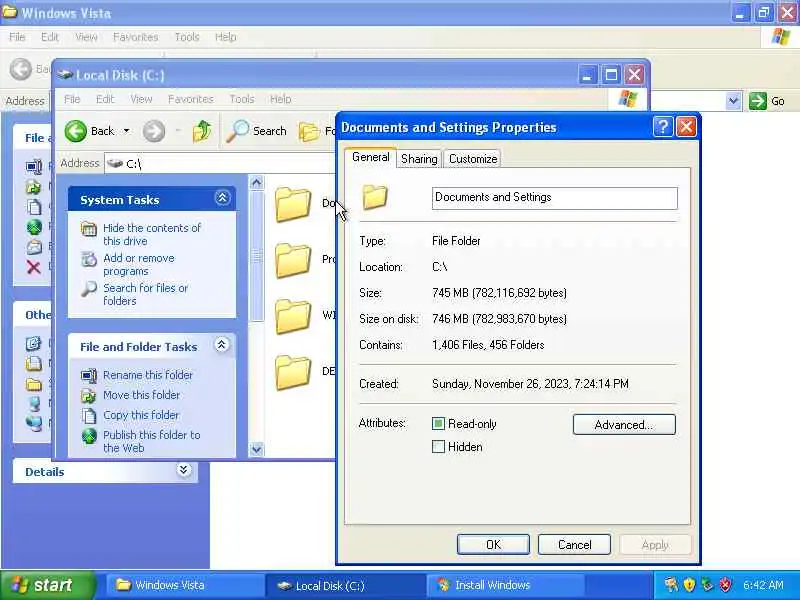Click the green Go arrow in Windows Vista window
The height and width of the screenshot is (600, 800).
(x=758, y=101)
